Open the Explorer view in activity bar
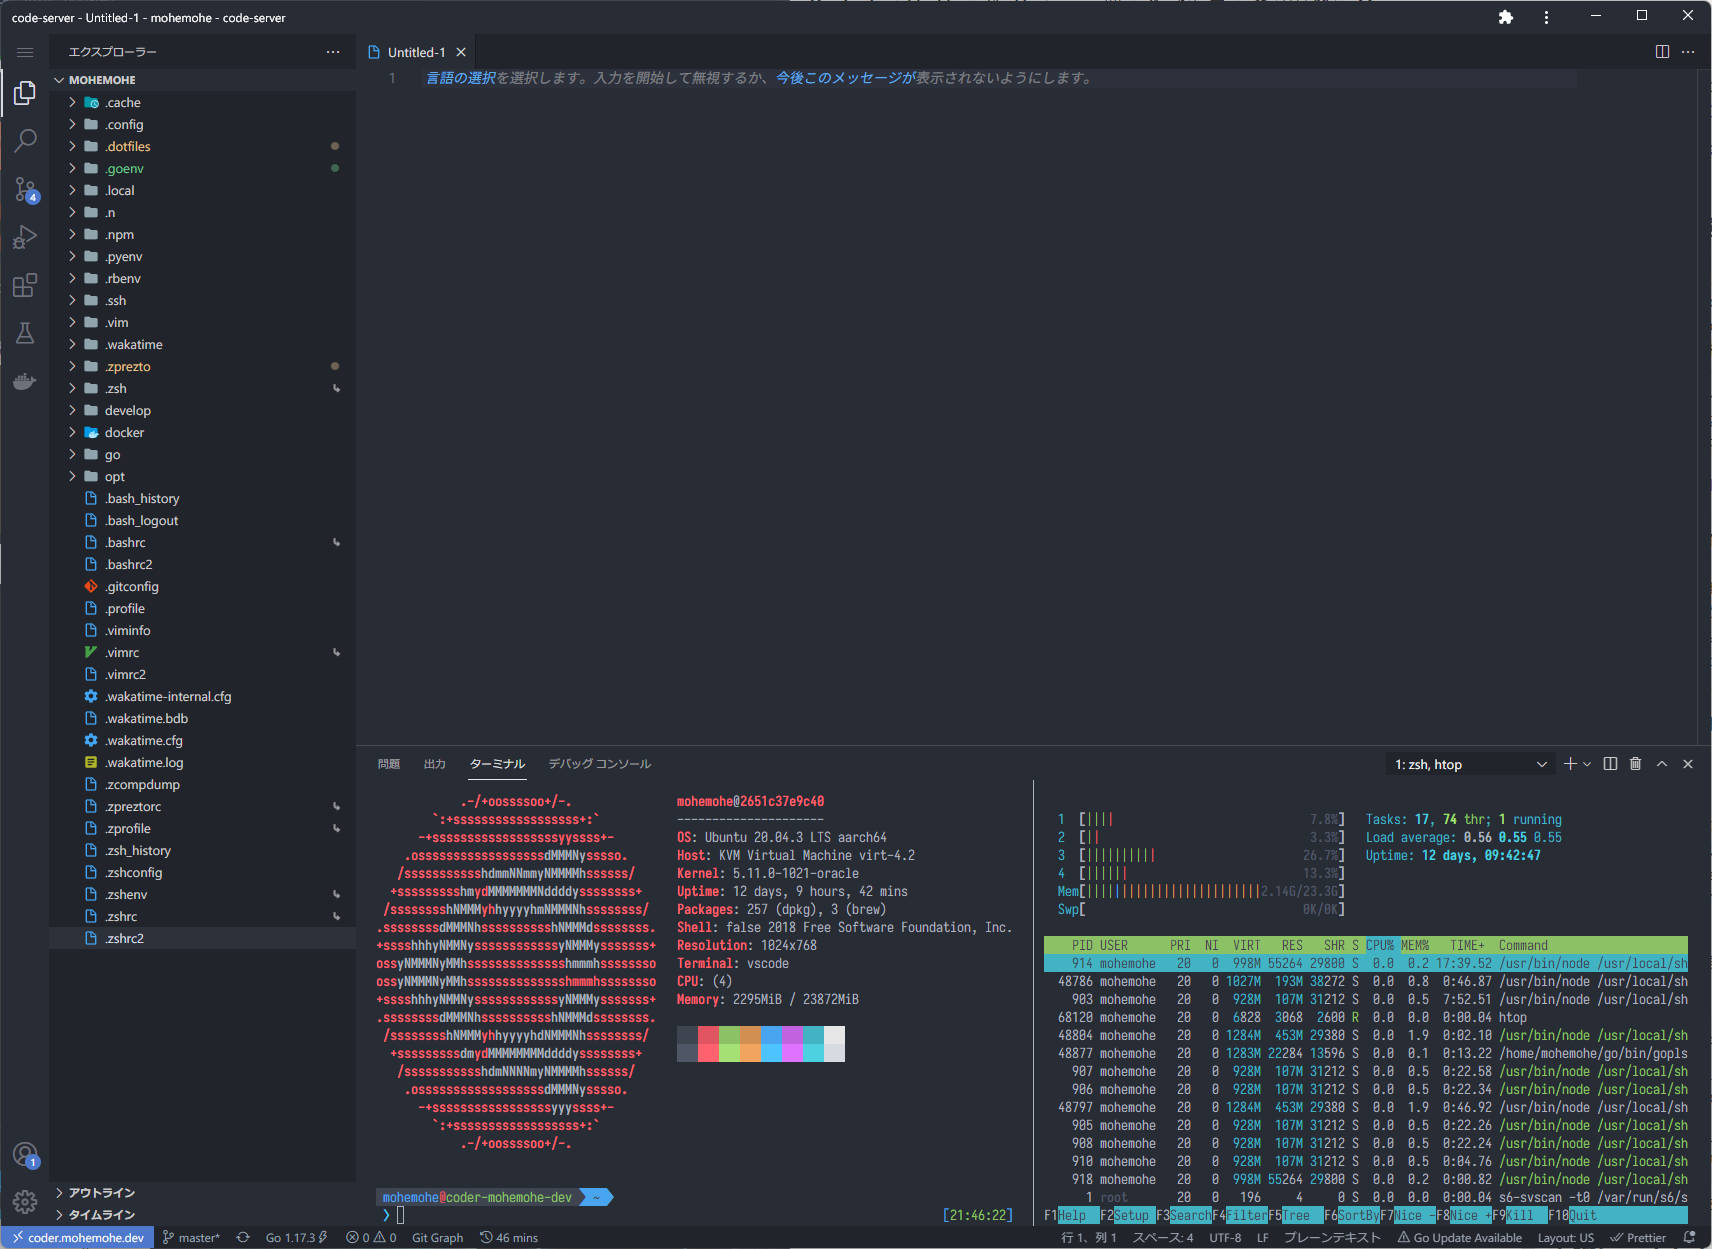1712x1249 pixels. coord(25,94)
